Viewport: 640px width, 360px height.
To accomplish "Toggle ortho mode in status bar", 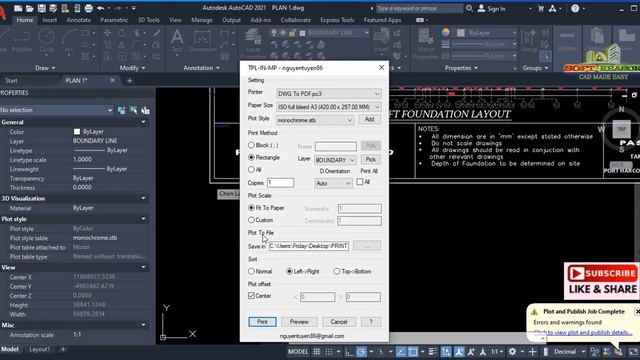I will (x=349, y=351).
